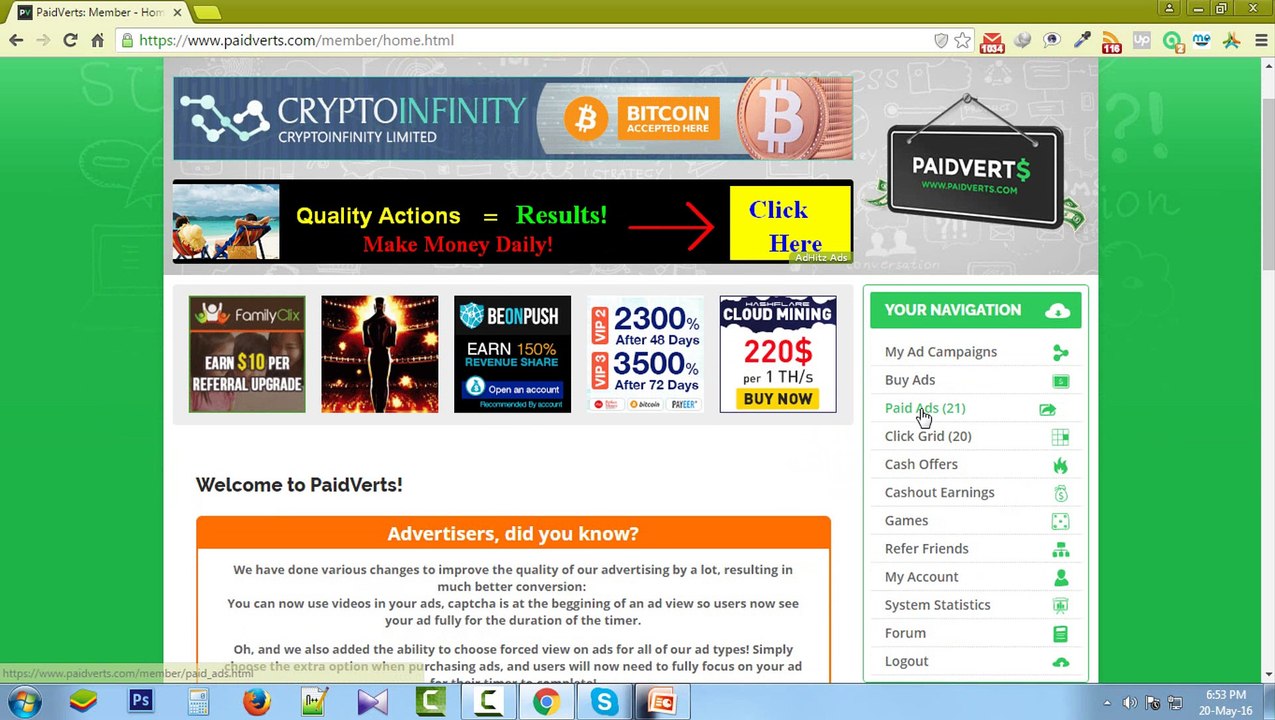The image size is (1275, 720).
Task: Open the Oscar statue ad thumbnail
Action: point(379,354)
